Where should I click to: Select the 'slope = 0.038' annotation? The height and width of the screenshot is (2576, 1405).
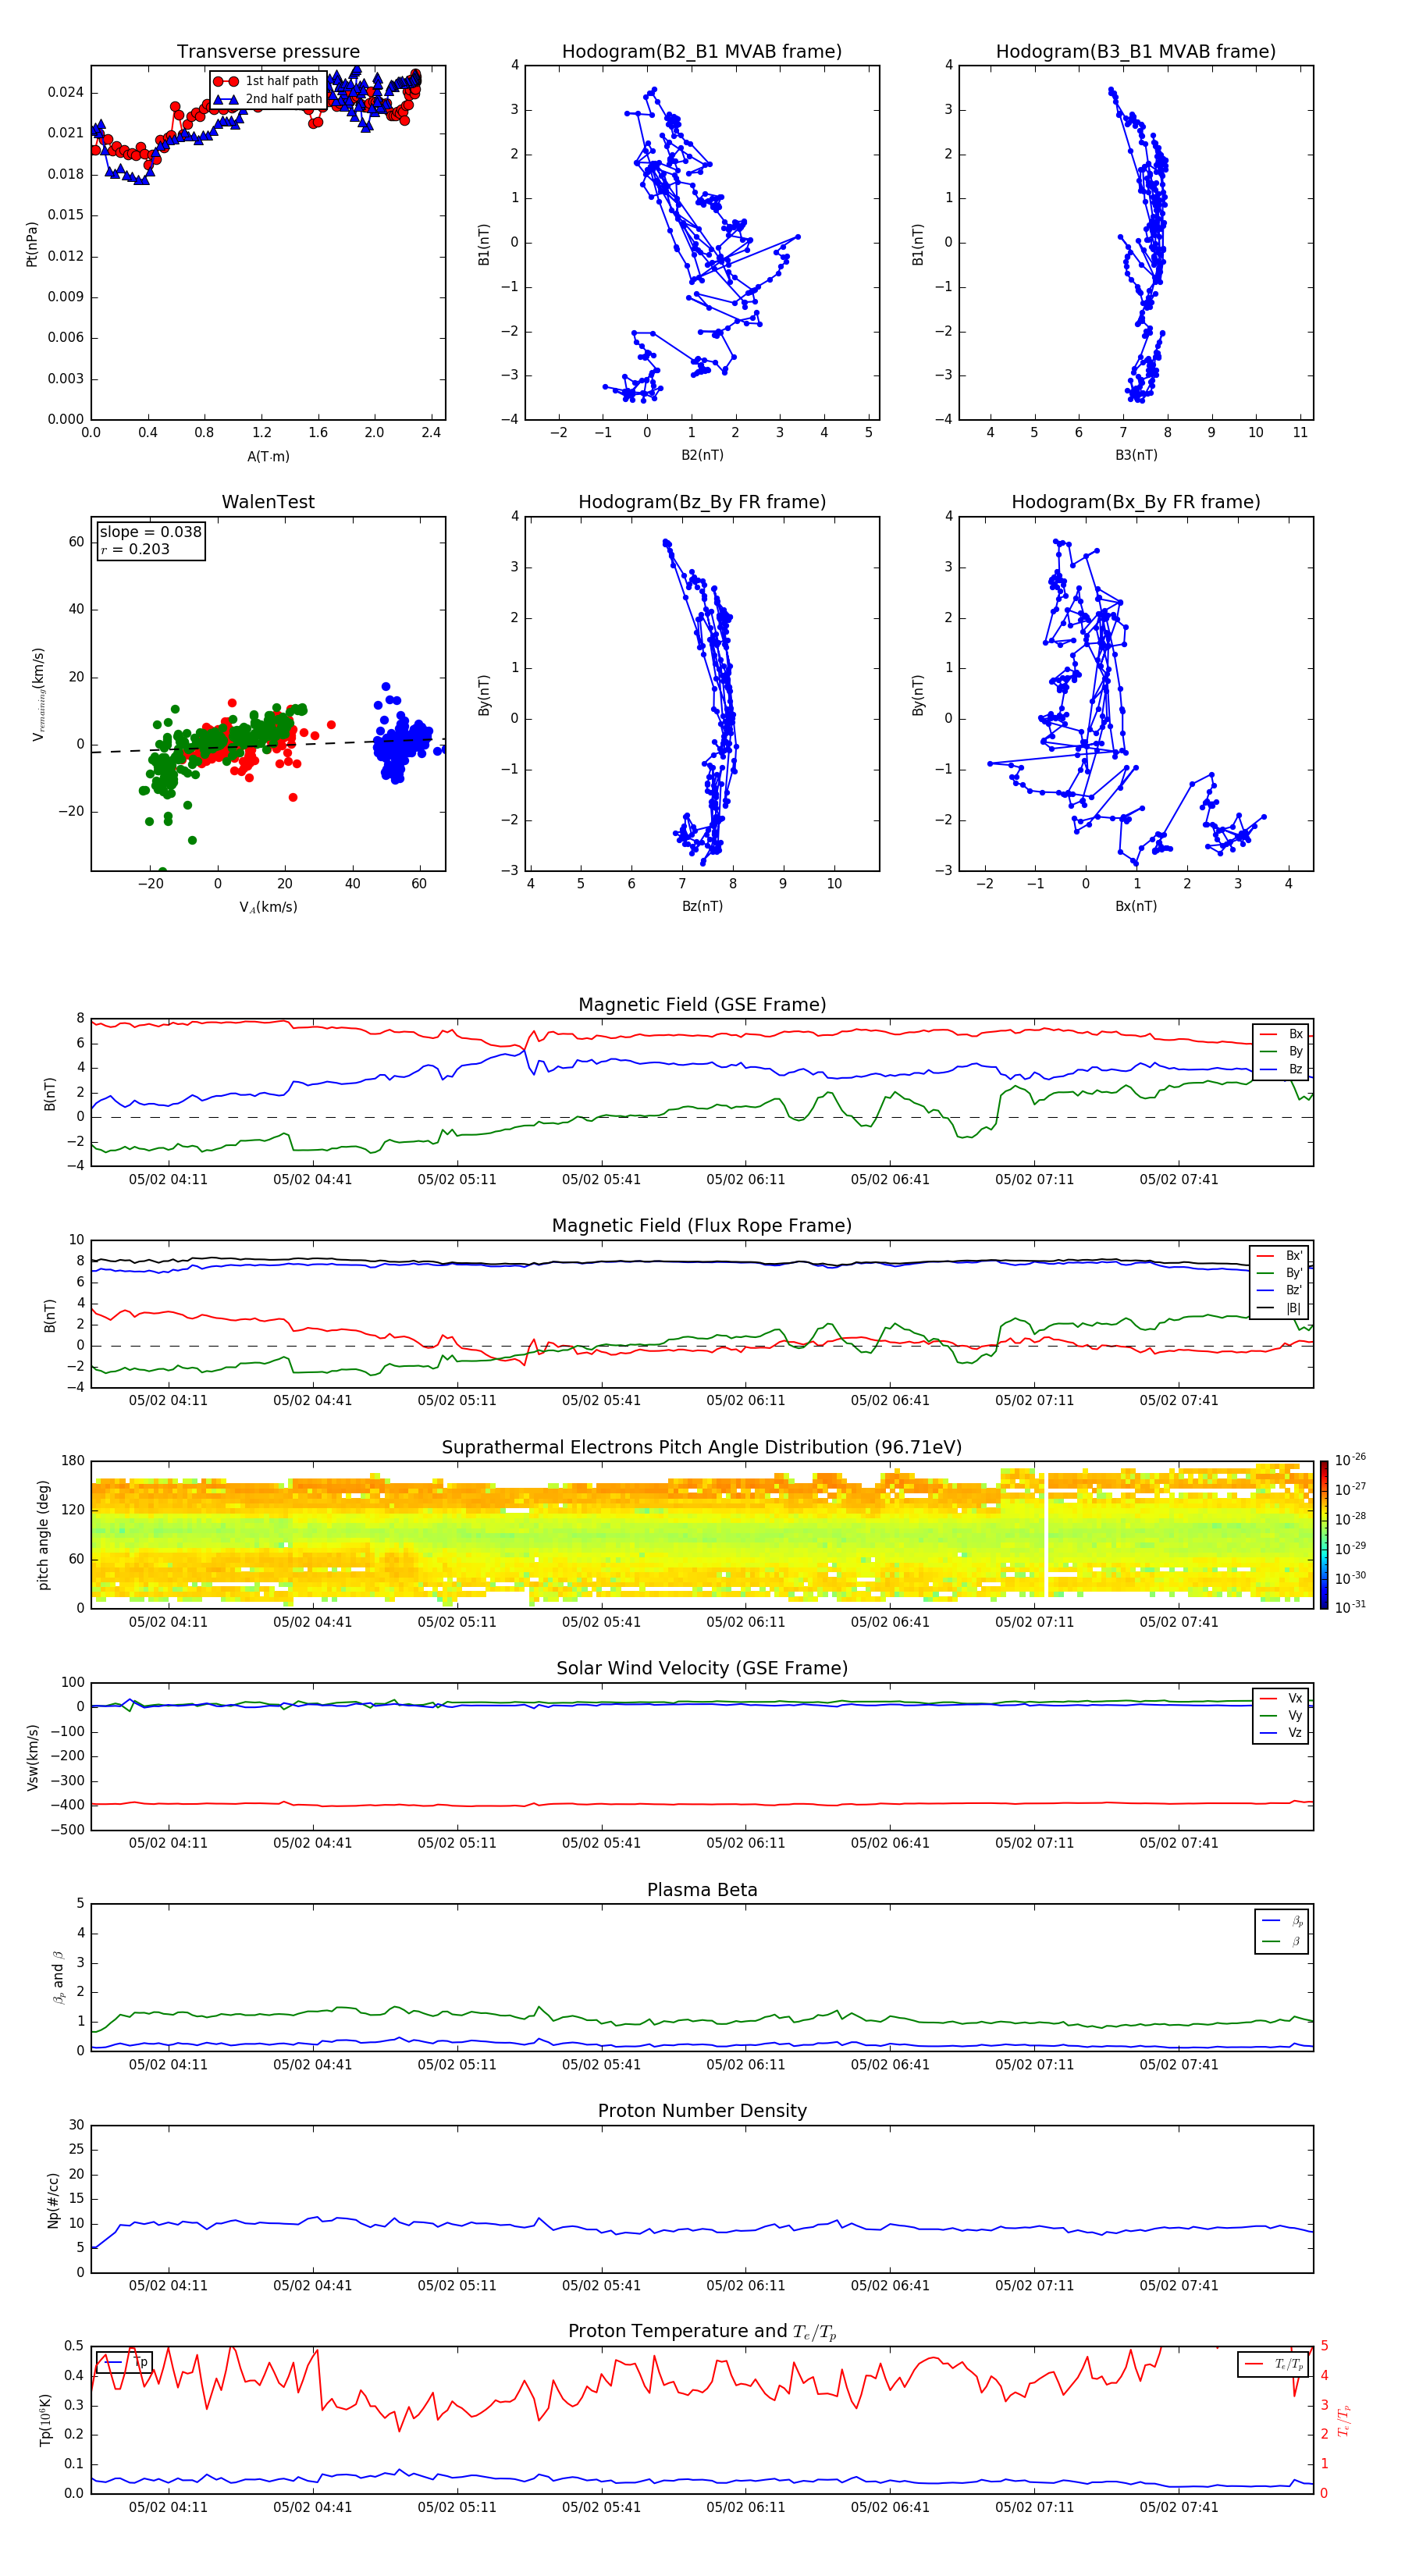tap(151, 532)
